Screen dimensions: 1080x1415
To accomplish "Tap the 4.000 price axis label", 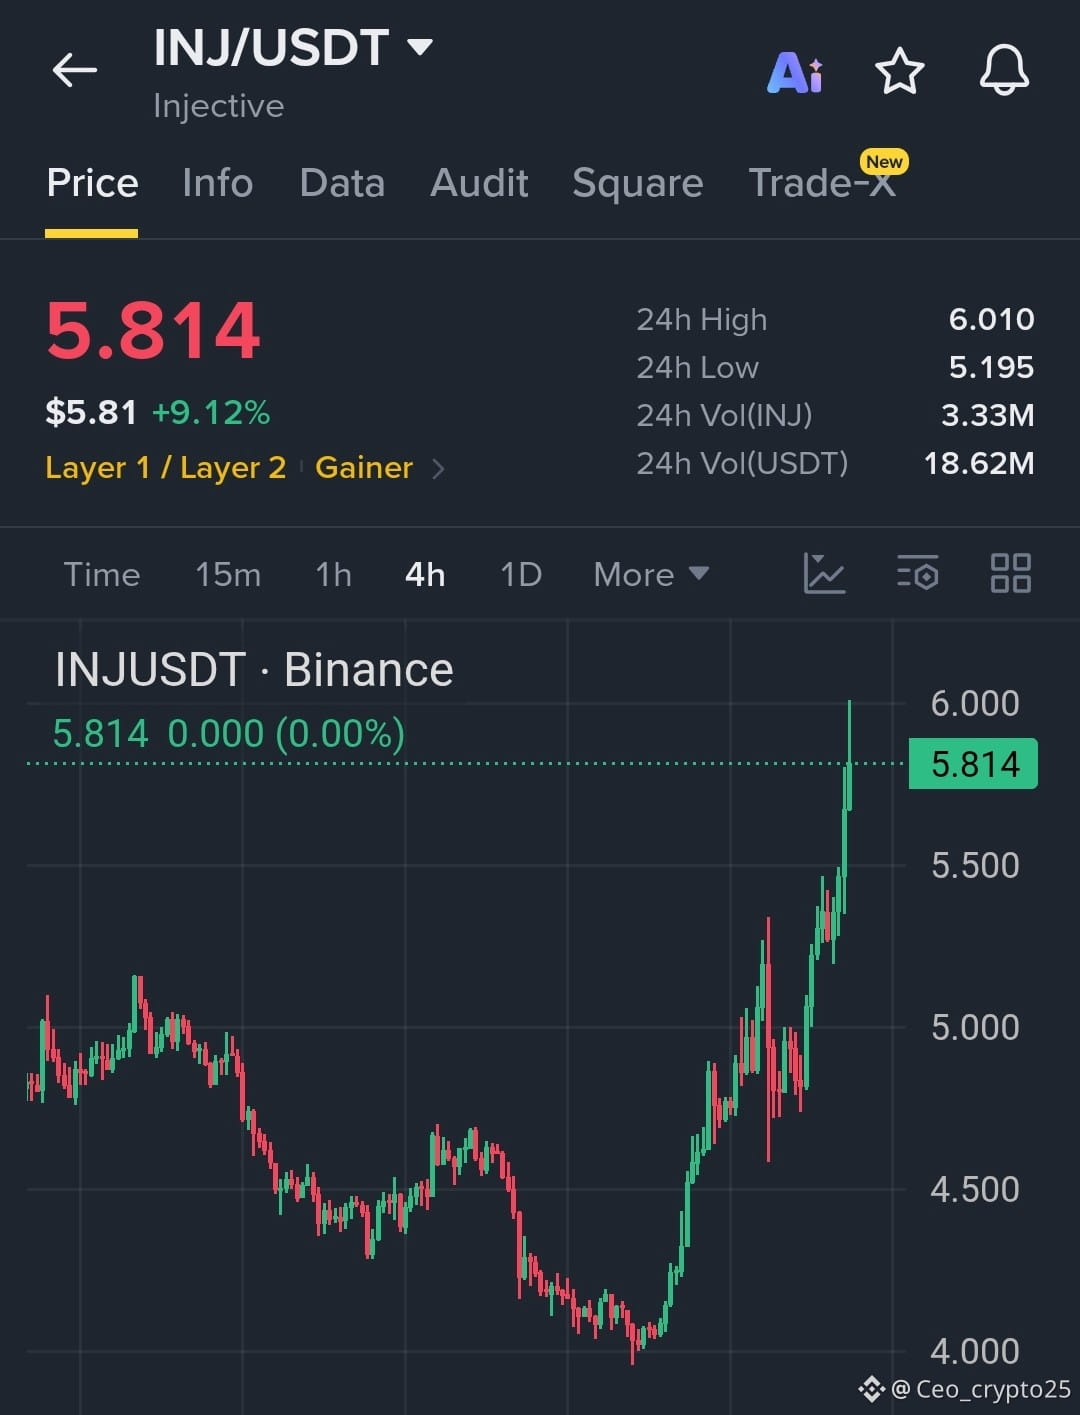I will (x=975, y=1351).
